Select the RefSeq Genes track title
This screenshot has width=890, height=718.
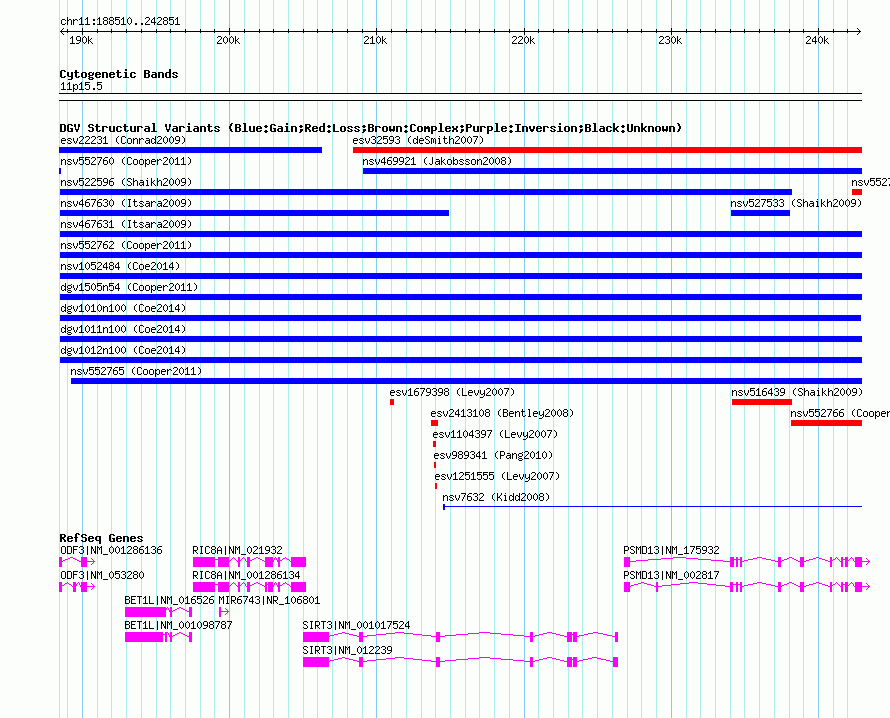(101, 538)
